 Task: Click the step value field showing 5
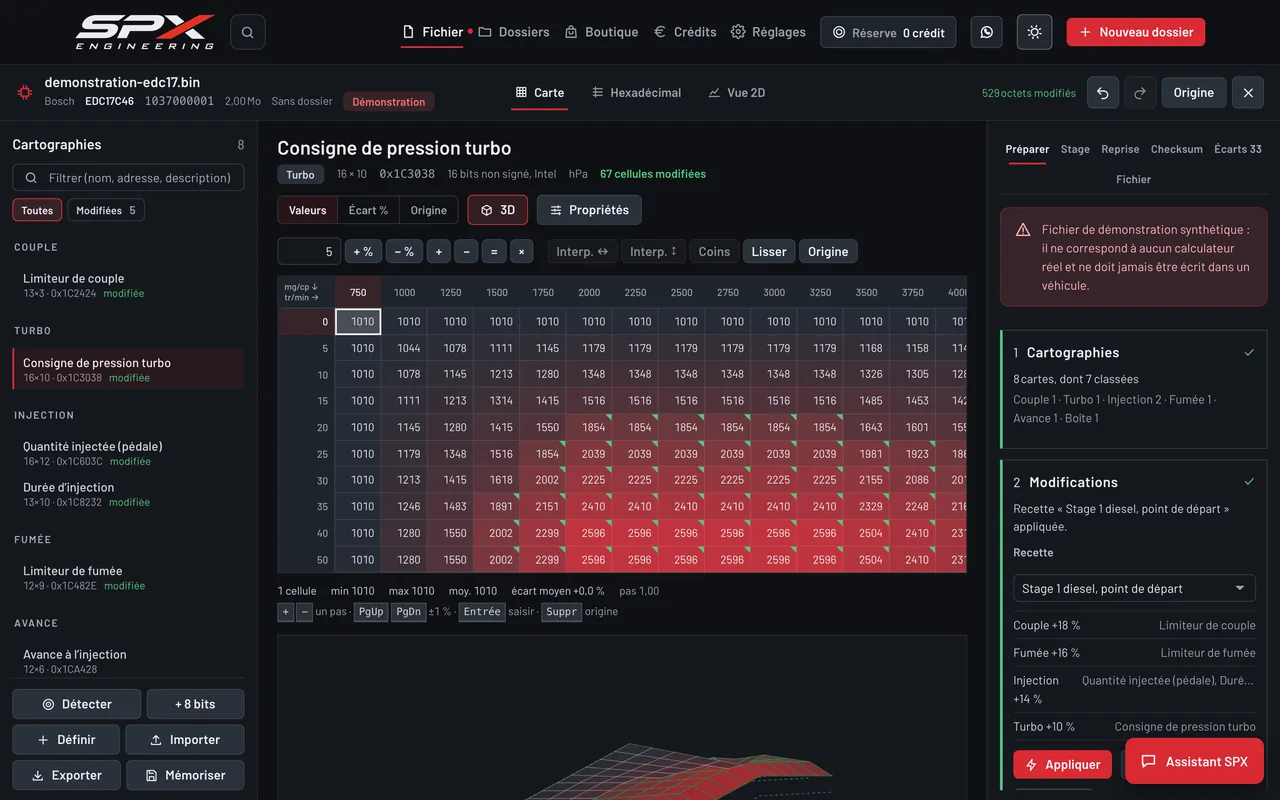pyautogui.click(x=309, y=252)
